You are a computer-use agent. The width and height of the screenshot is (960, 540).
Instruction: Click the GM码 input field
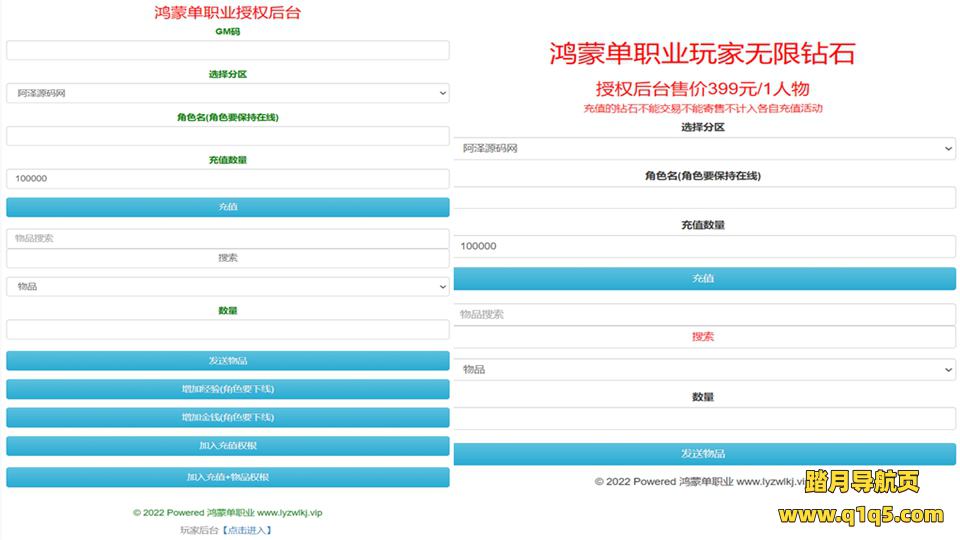coord(227,50)
